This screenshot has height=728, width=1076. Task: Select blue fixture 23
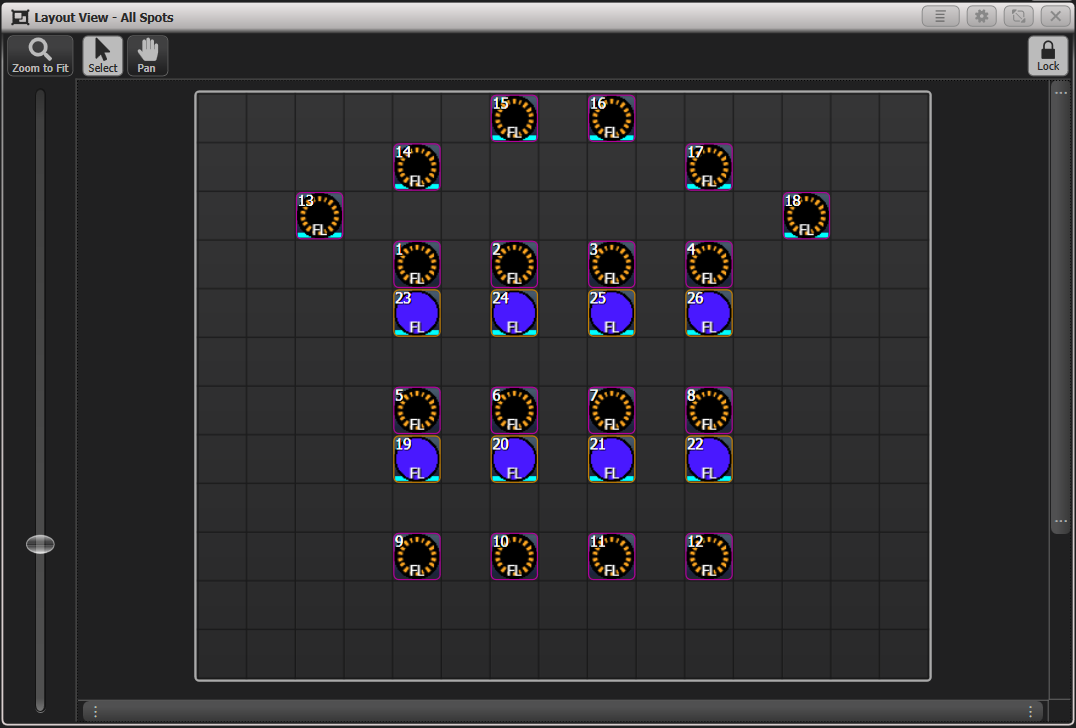pos(417,313)
